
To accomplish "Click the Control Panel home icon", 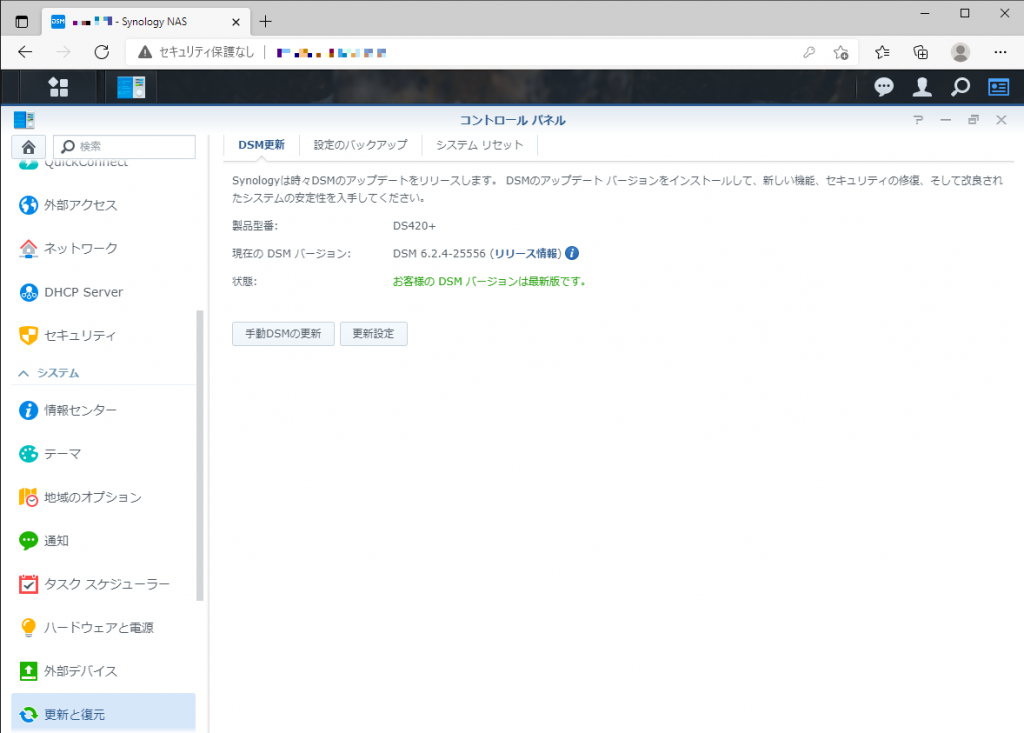I will (28, 147).
